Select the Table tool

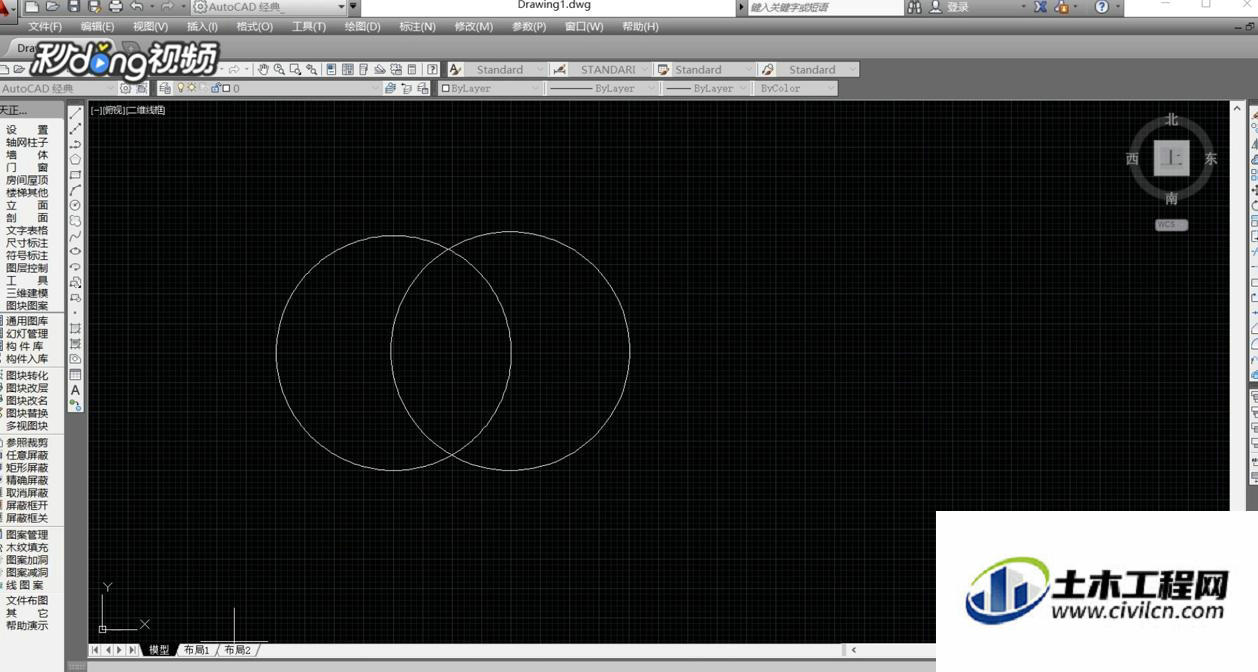(x=75, y=374)
